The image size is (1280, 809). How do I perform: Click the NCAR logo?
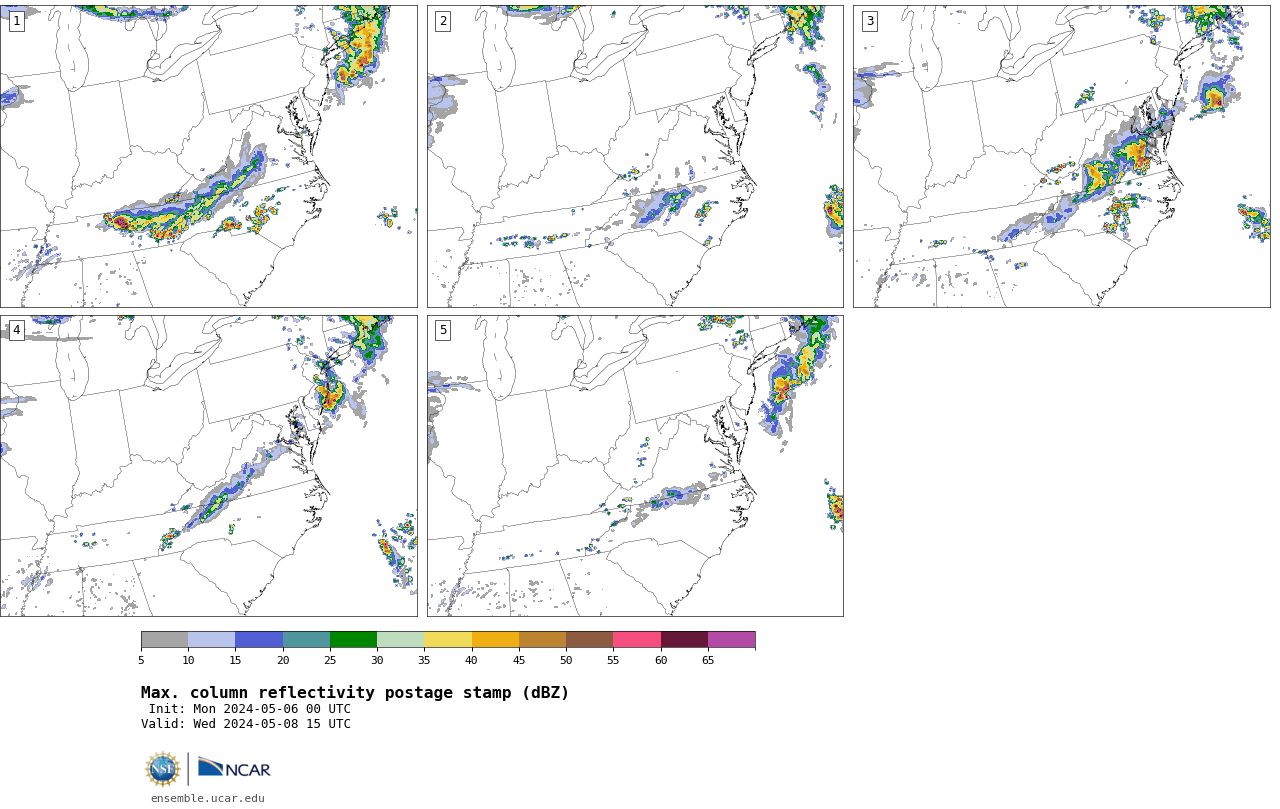pos(234,768)
